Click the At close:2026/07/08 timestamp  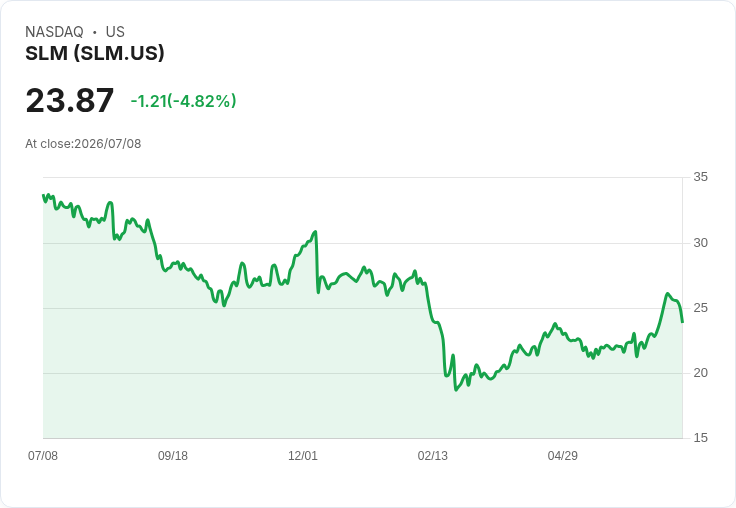(83, 144)
